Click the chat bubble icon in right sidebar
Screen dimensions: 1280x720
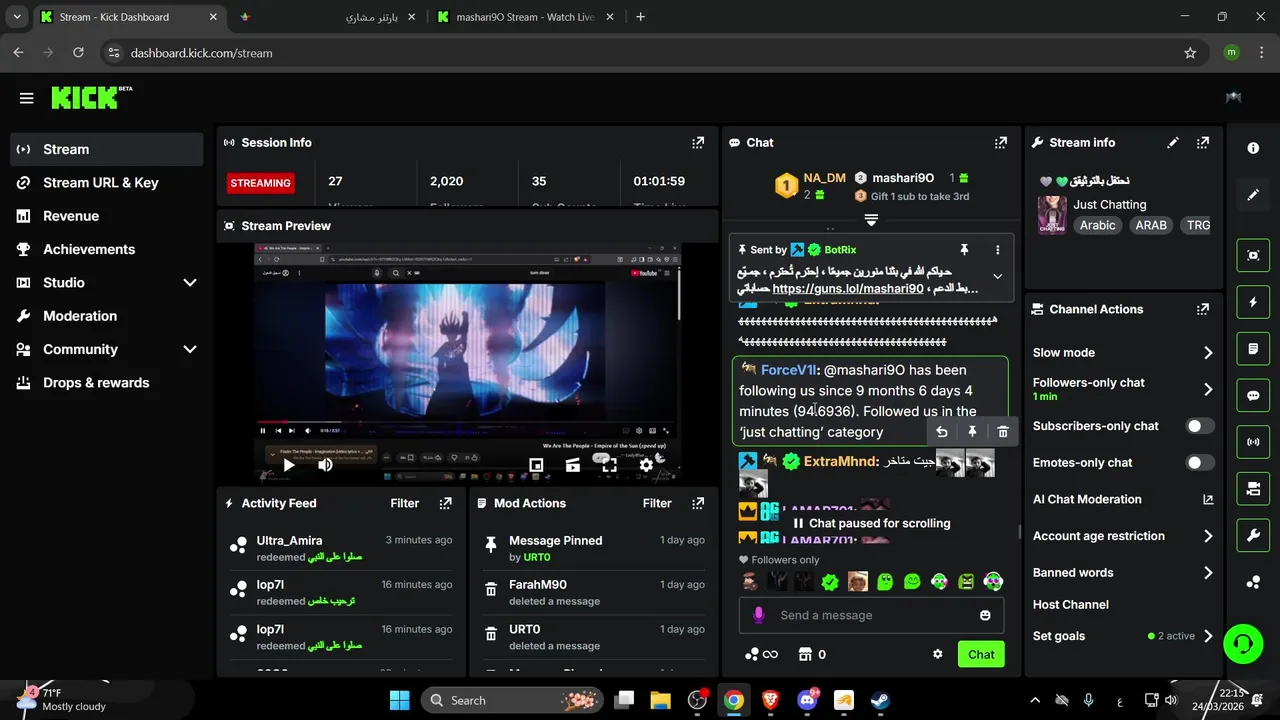click(x=1253, y=395)
